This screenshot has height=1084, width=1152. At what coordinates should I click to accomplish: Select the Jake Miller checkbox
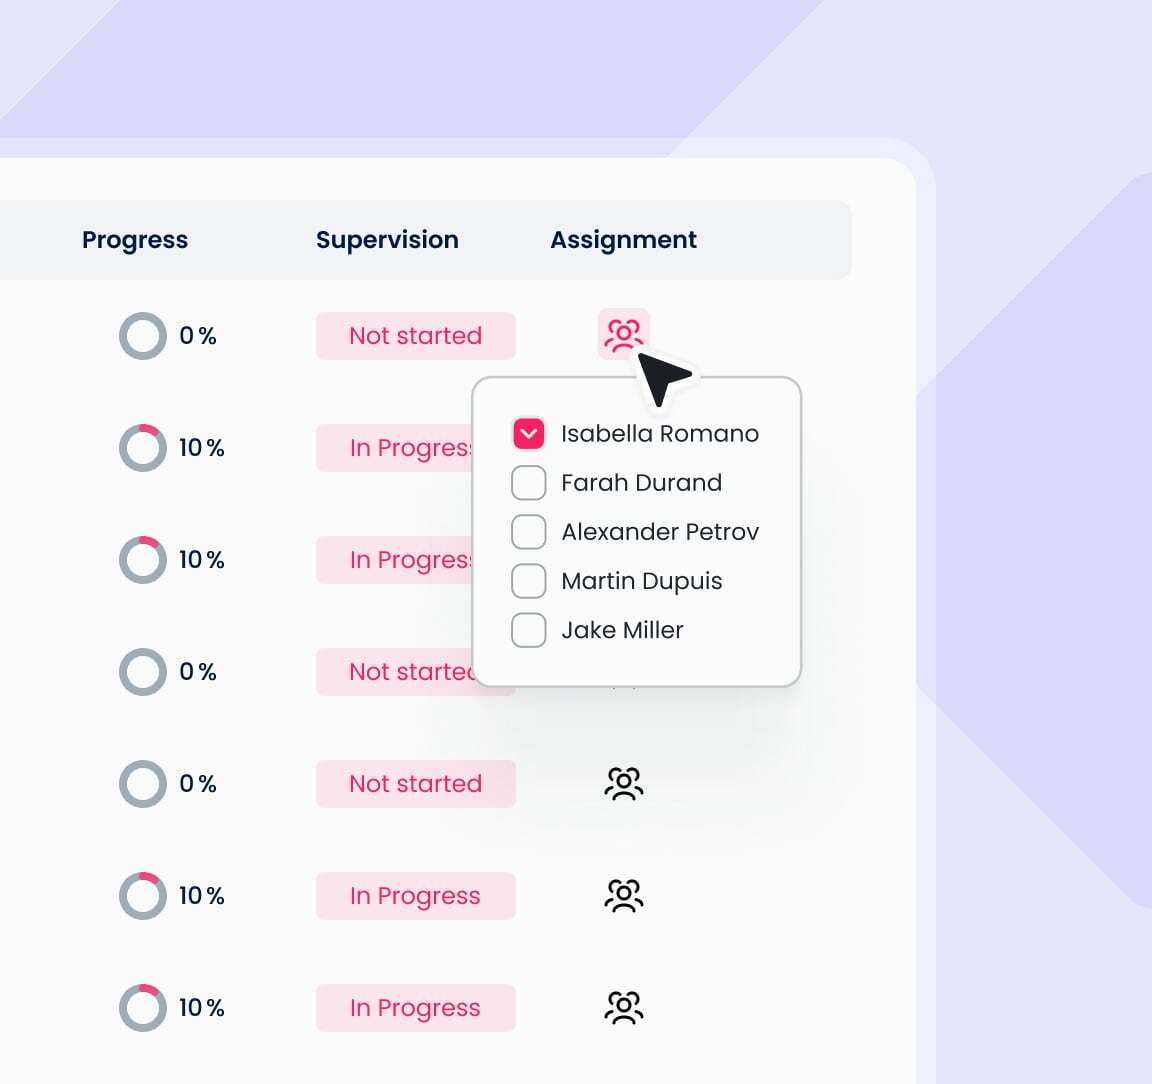coord(528,630)
